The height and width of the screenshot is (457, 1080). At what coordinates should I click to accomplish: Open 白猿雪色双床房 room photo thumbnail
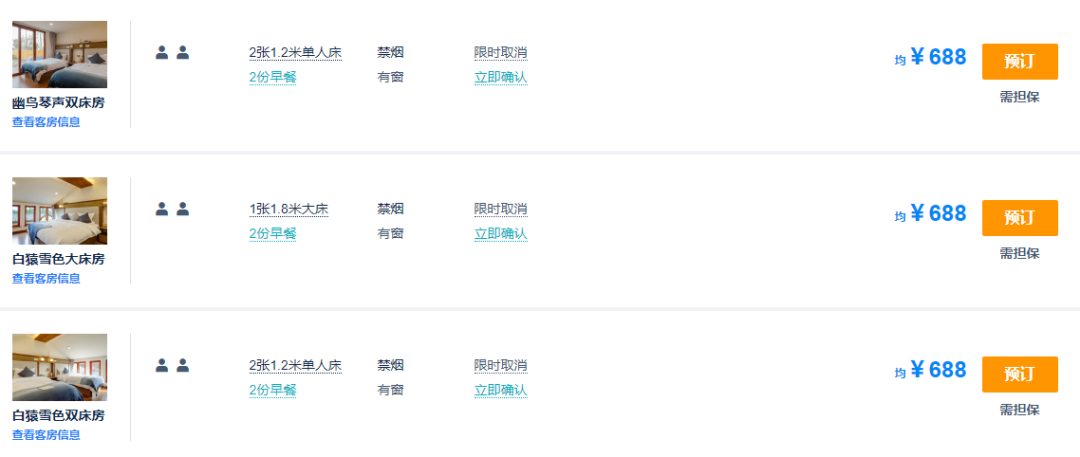point(60,367)
